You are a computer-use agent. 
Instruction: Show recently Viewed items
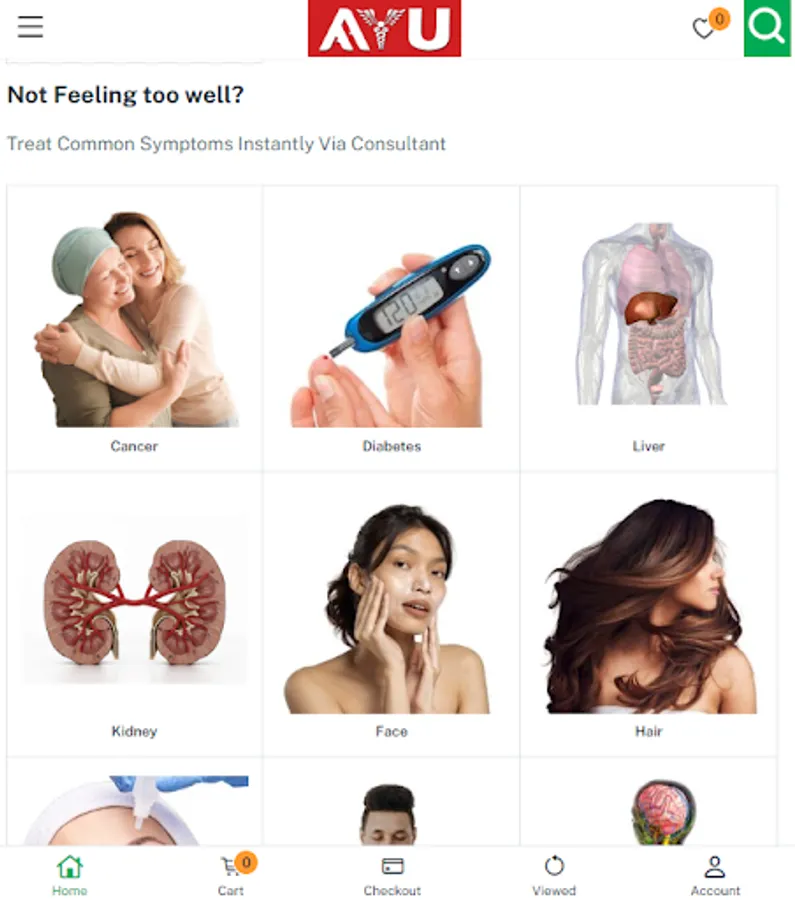click(x=553, y=875)
